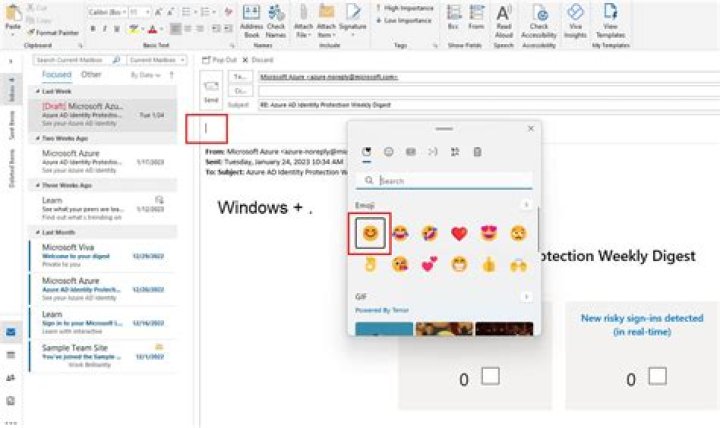Insert the red heart emoji
Image resolution: width=720 pixels, height=428 pixels.
point(459,234)
